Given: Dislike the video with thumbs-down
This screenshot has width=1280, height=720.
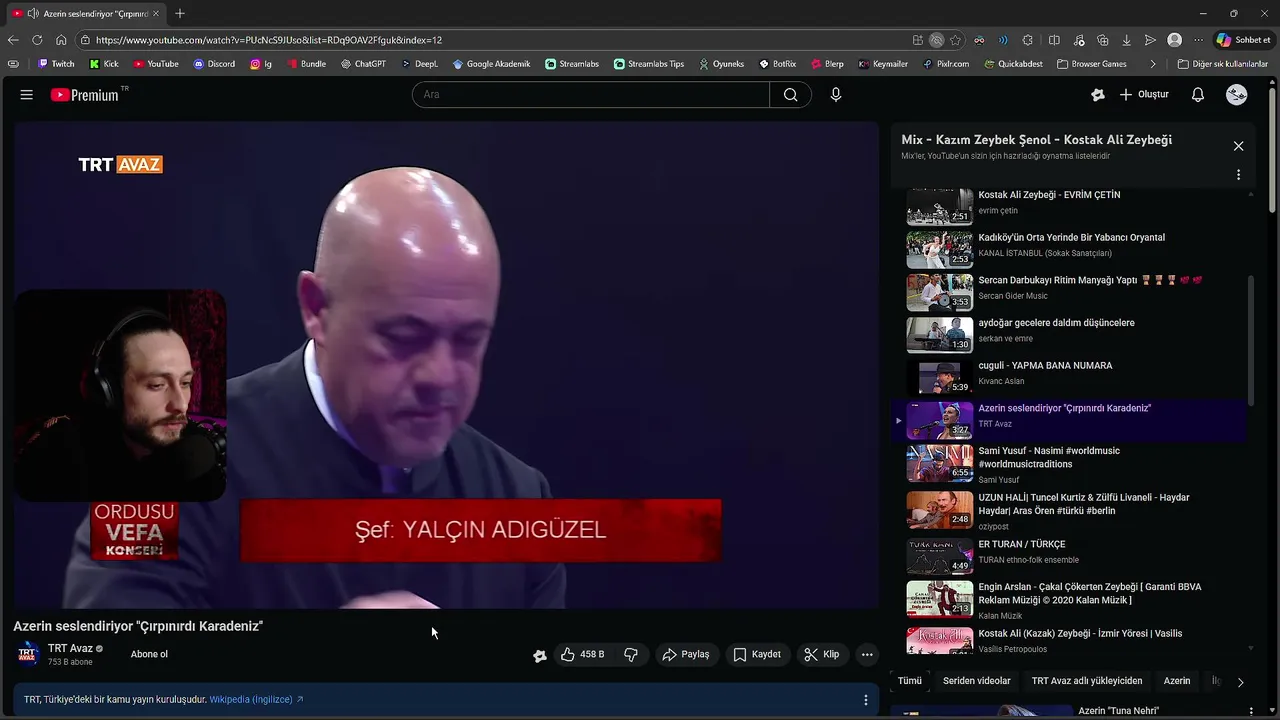Looking at the screenshot, I should 631,655.
